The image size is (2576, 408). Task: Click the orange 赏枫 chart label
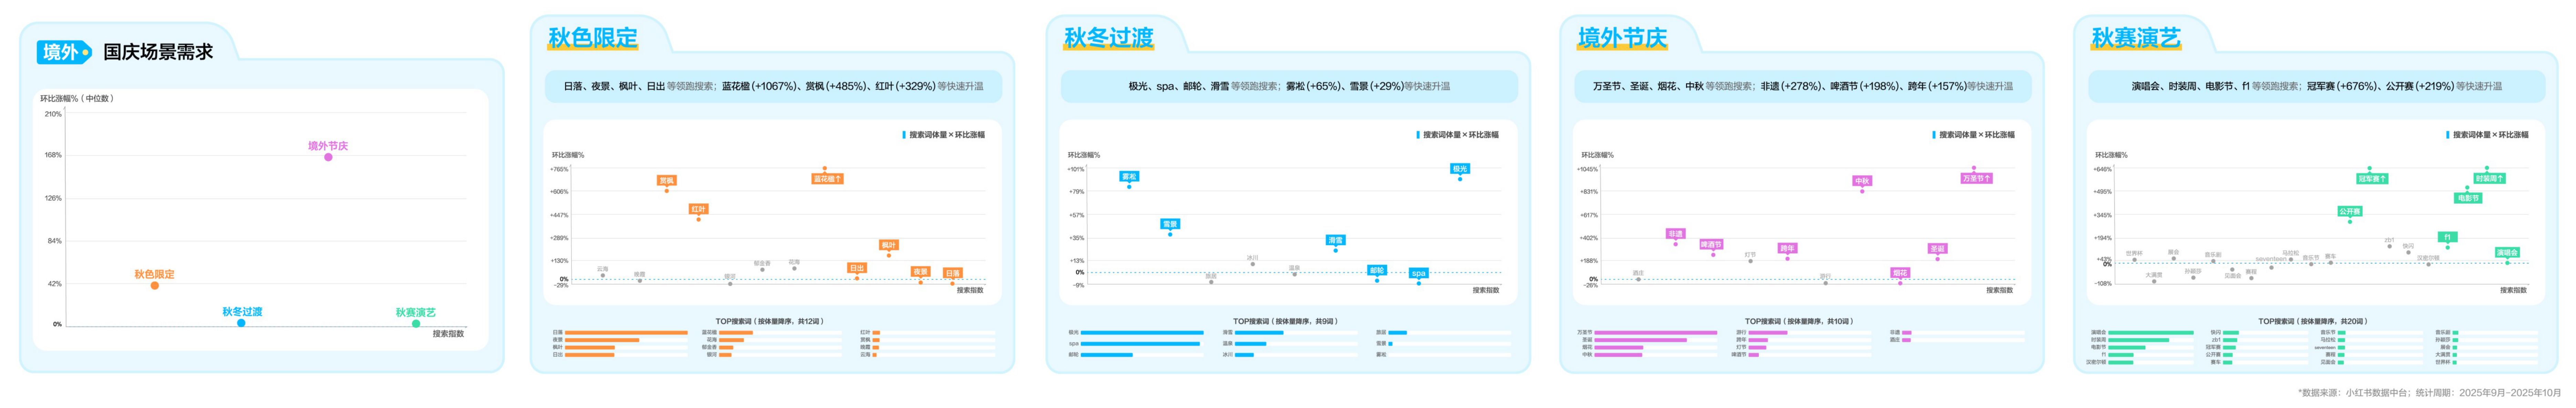[667, 181]
